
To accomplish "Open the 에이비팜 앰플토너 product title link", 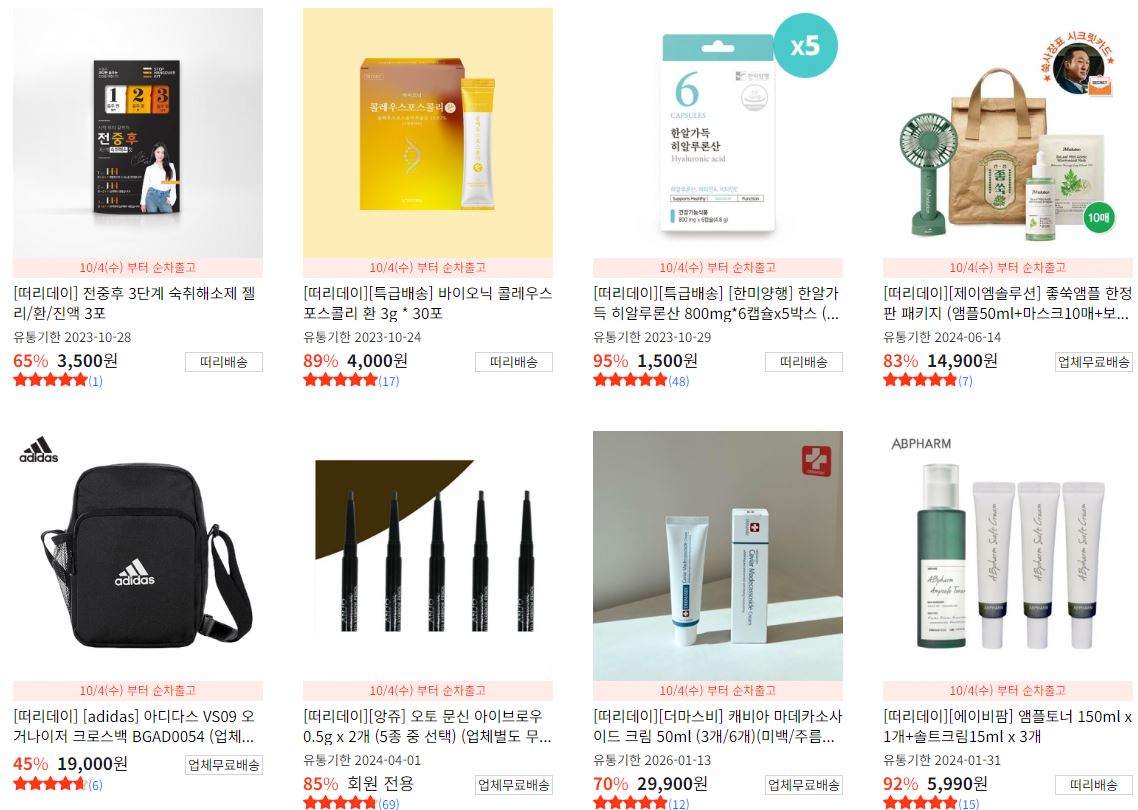I will 1007,727.
